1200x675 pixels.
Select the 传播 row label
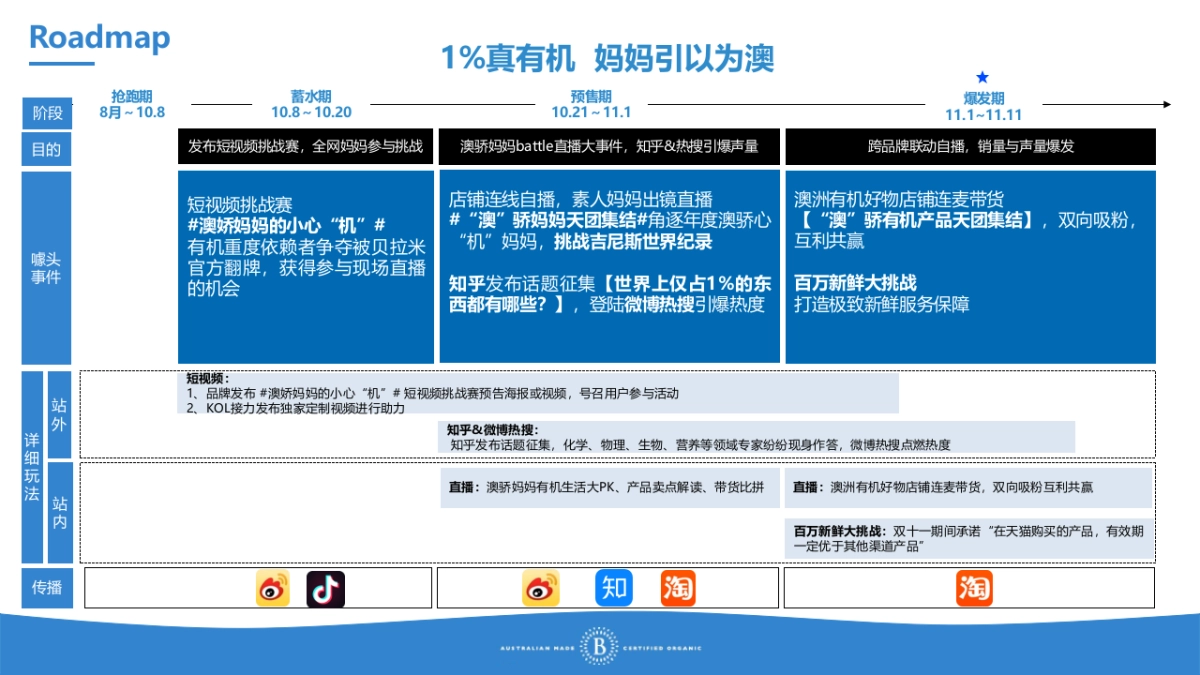point(46,589)
